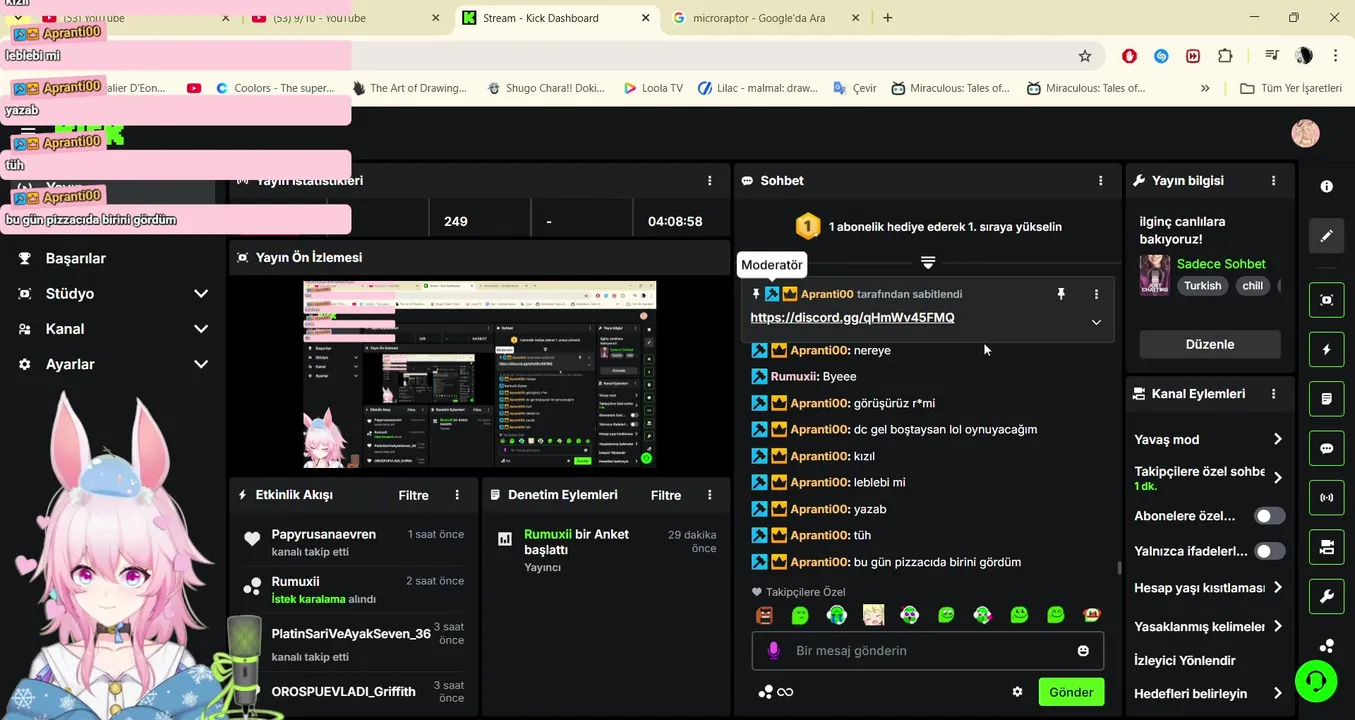Open a new browser tab
The height and width of the screenshot is (720, 1355).
pyautogui.click(x=888, y=17)
